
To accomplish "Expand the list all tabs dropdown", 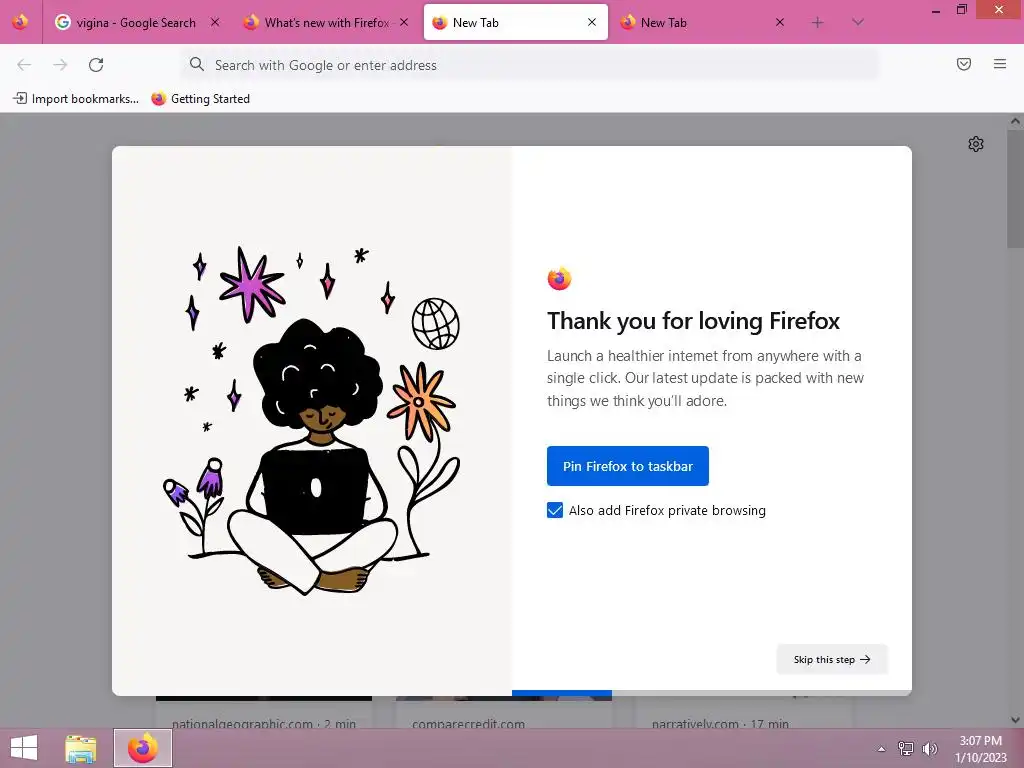I will (858, 23).
